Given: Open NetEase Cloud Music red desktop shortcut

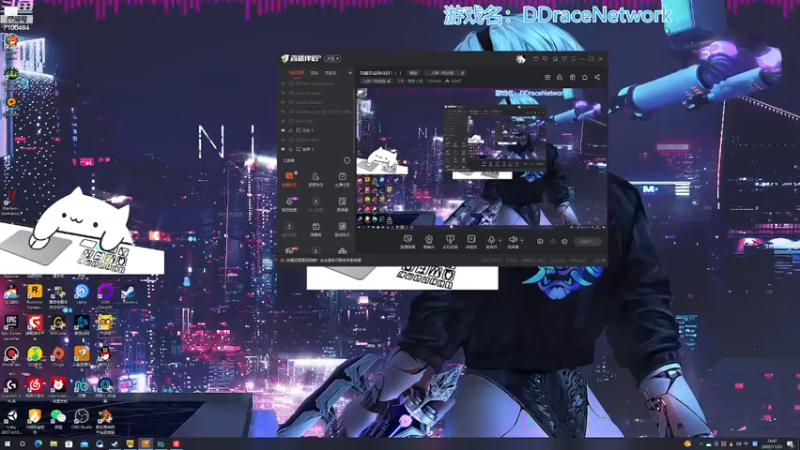Looking at the screenshot, I should tap(35, 387).
